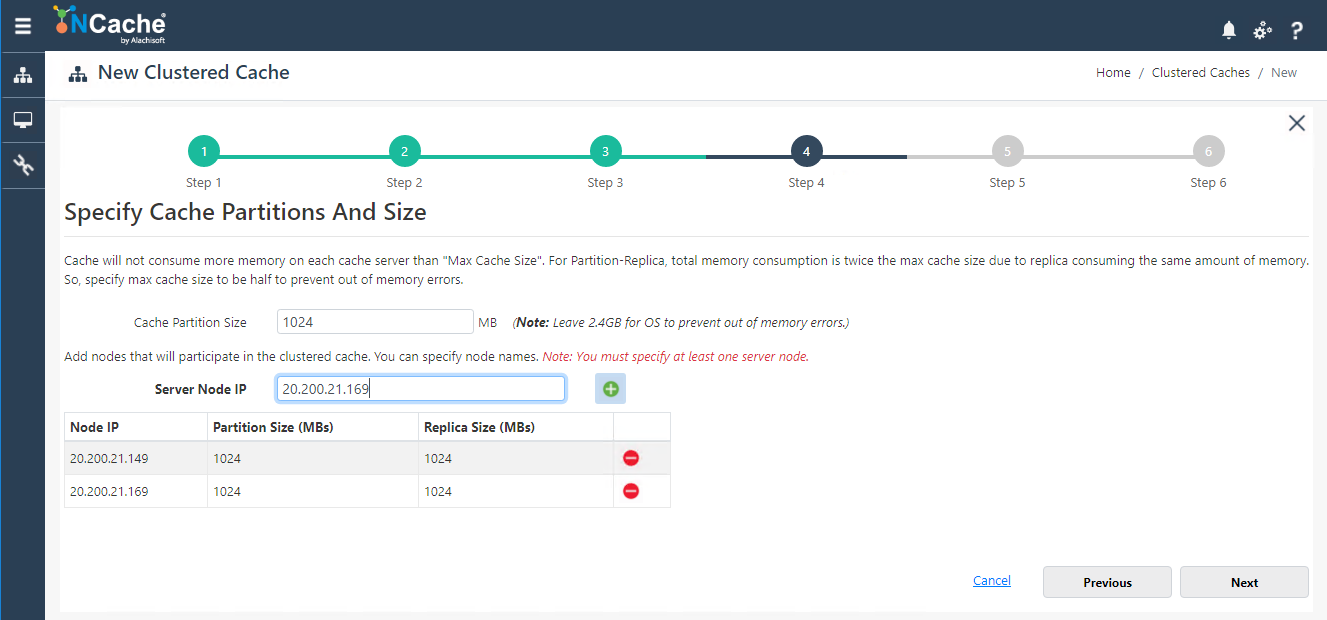Image resolution: width=1327 pixels, height=620 pixels.
Task: Click the Node IP column header
Action: [x=136, y=427]
